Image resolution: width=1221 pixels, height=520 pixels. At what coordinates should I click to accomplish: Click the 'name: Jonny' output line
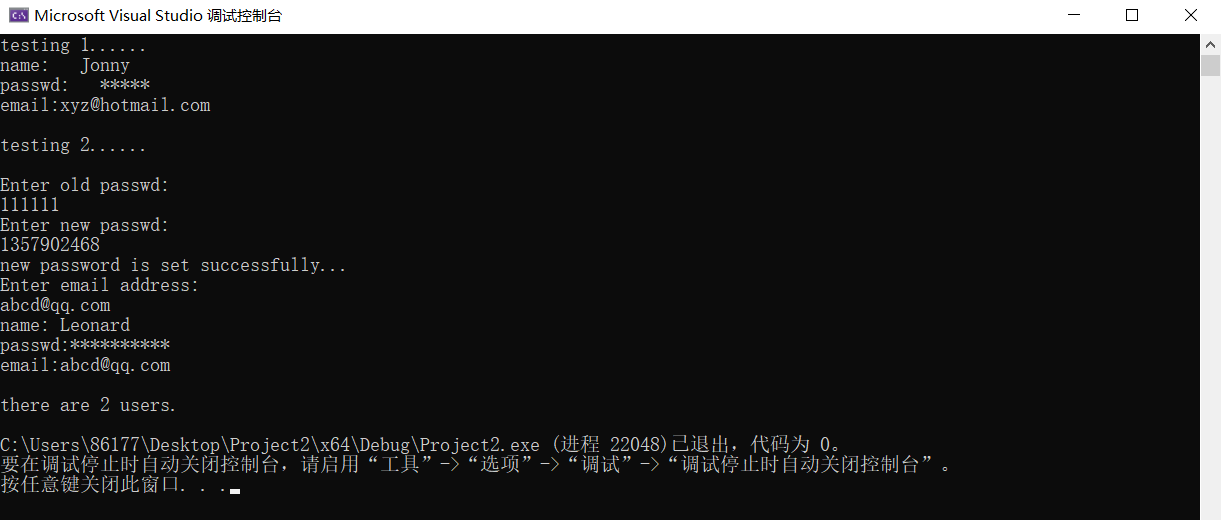[65, 65]
